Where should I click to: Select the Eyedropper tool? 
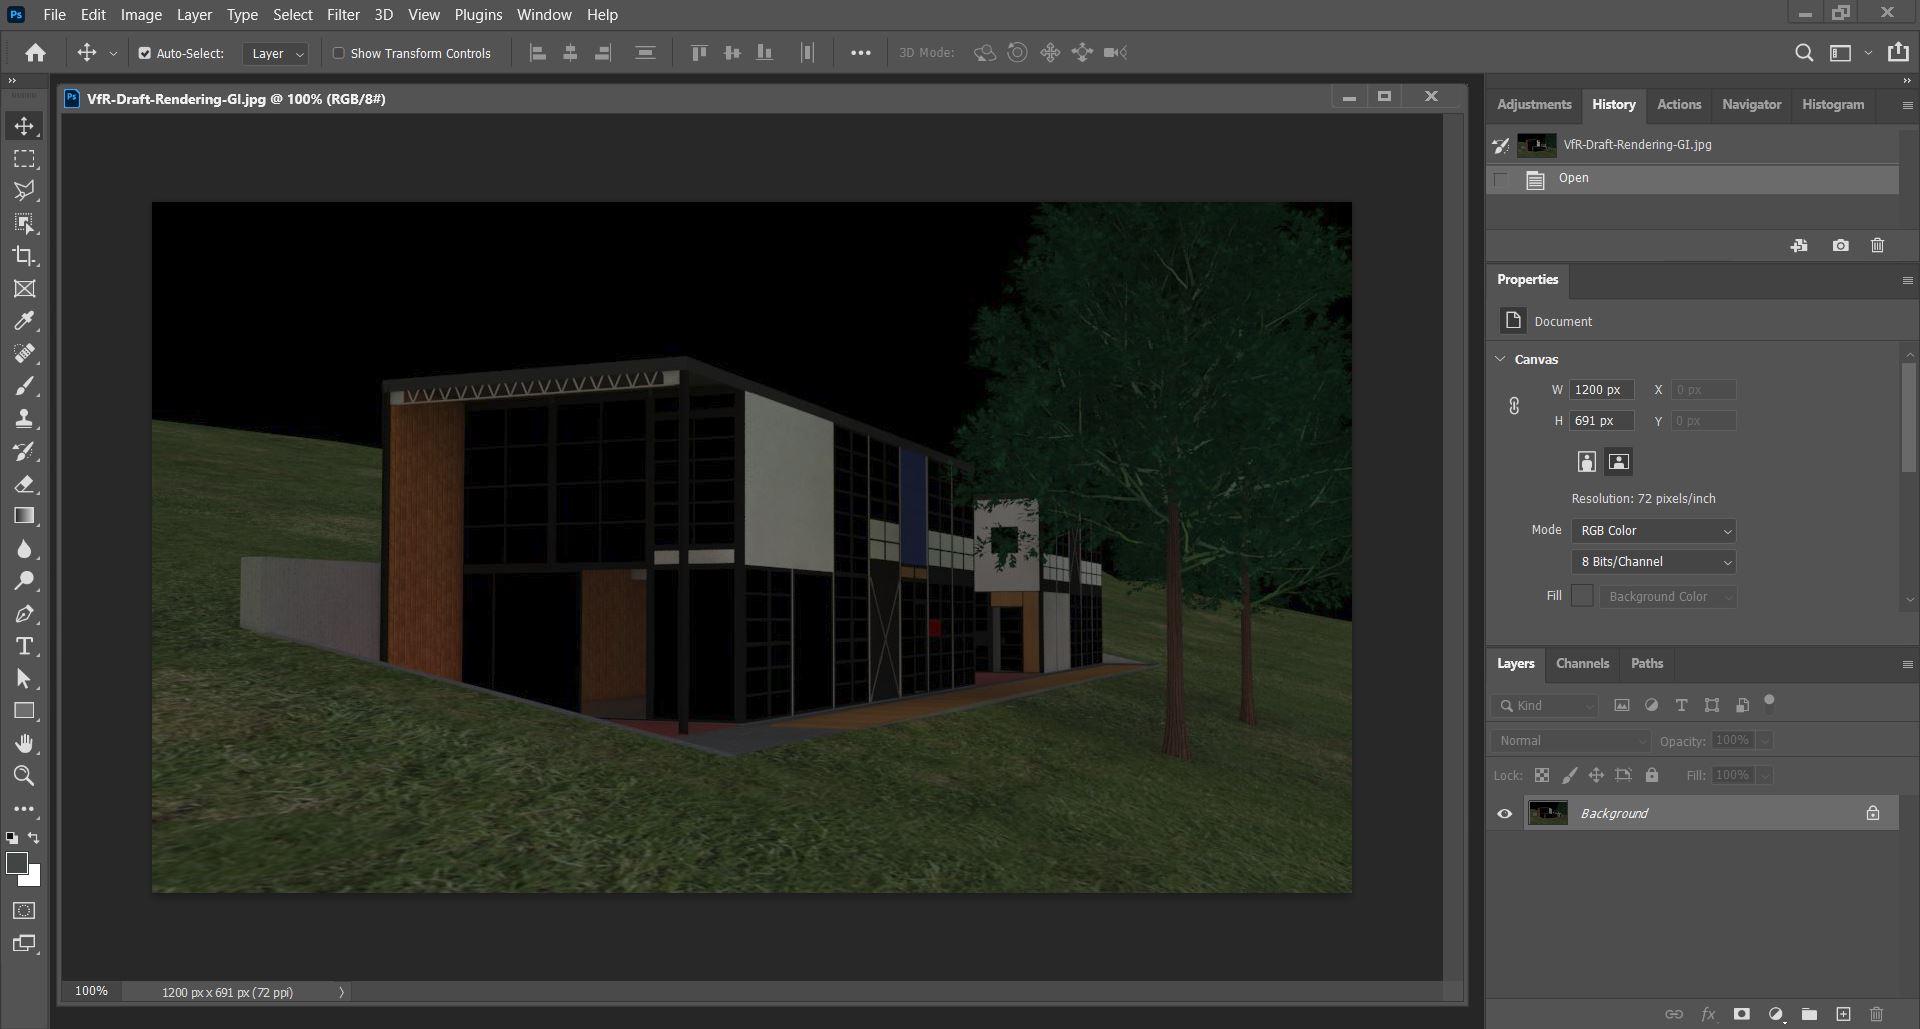pos(24,321)
